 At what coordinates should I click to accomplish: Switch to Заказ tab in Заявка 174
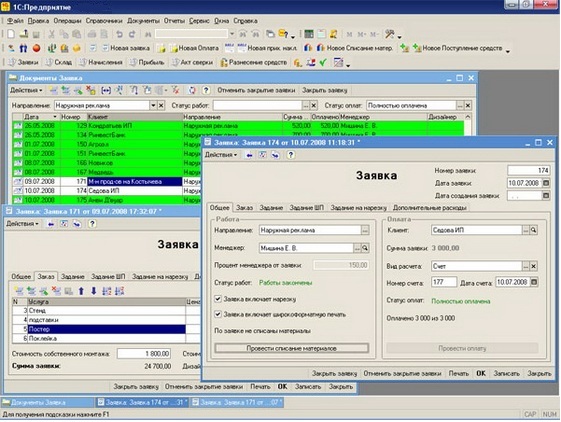(244, 208)
